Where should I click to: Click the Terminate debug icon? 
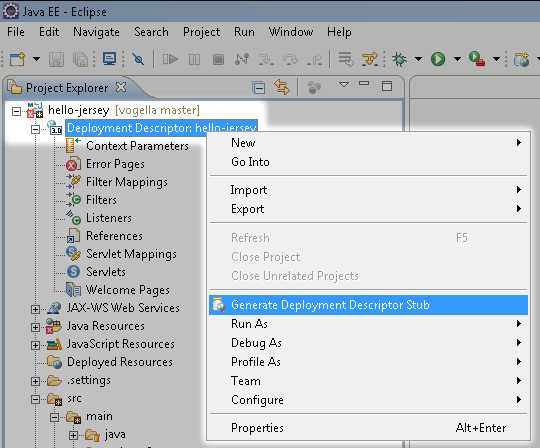coord(218,60)
